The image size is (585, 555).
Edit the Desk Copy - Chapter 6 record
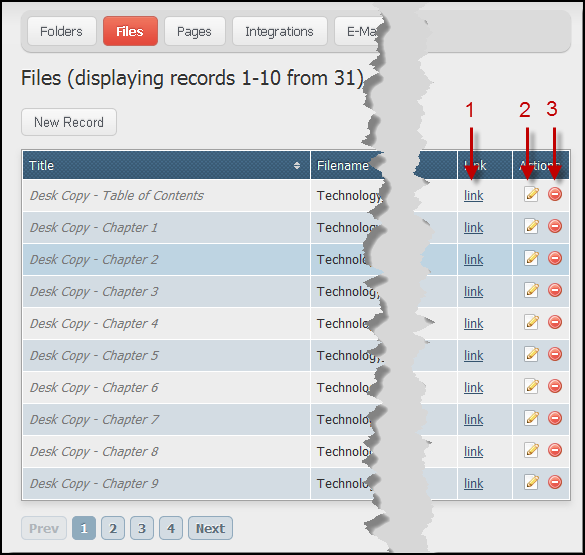(x=531, y=386)
